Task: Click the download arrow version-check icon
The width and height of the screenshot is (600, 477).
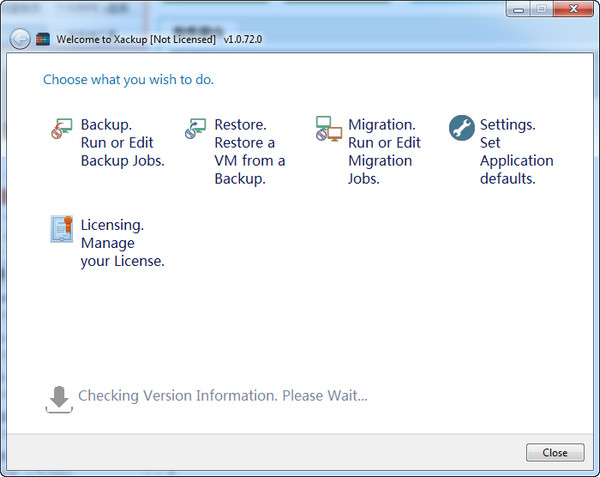Action: point(60,398)
